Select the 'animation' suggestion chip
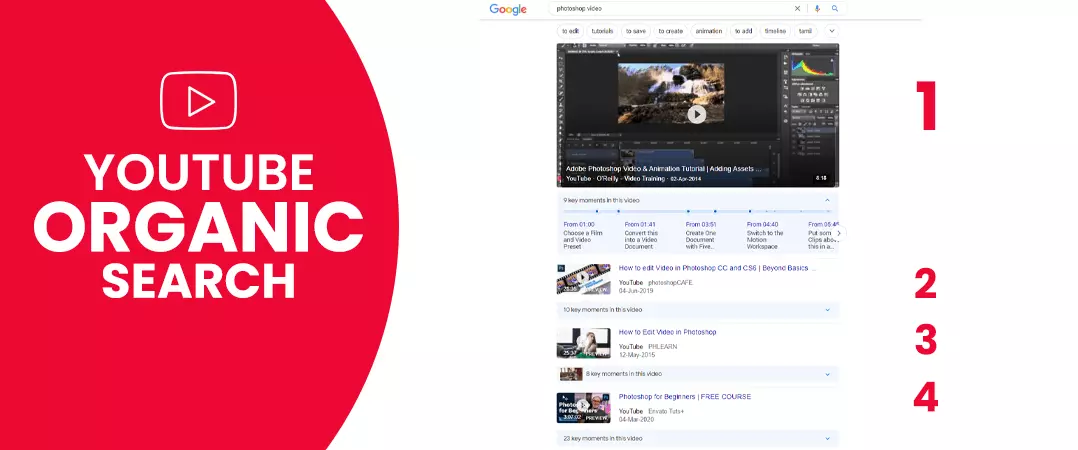Viewport: 1078px width, 450px height. tap(708, 31)
